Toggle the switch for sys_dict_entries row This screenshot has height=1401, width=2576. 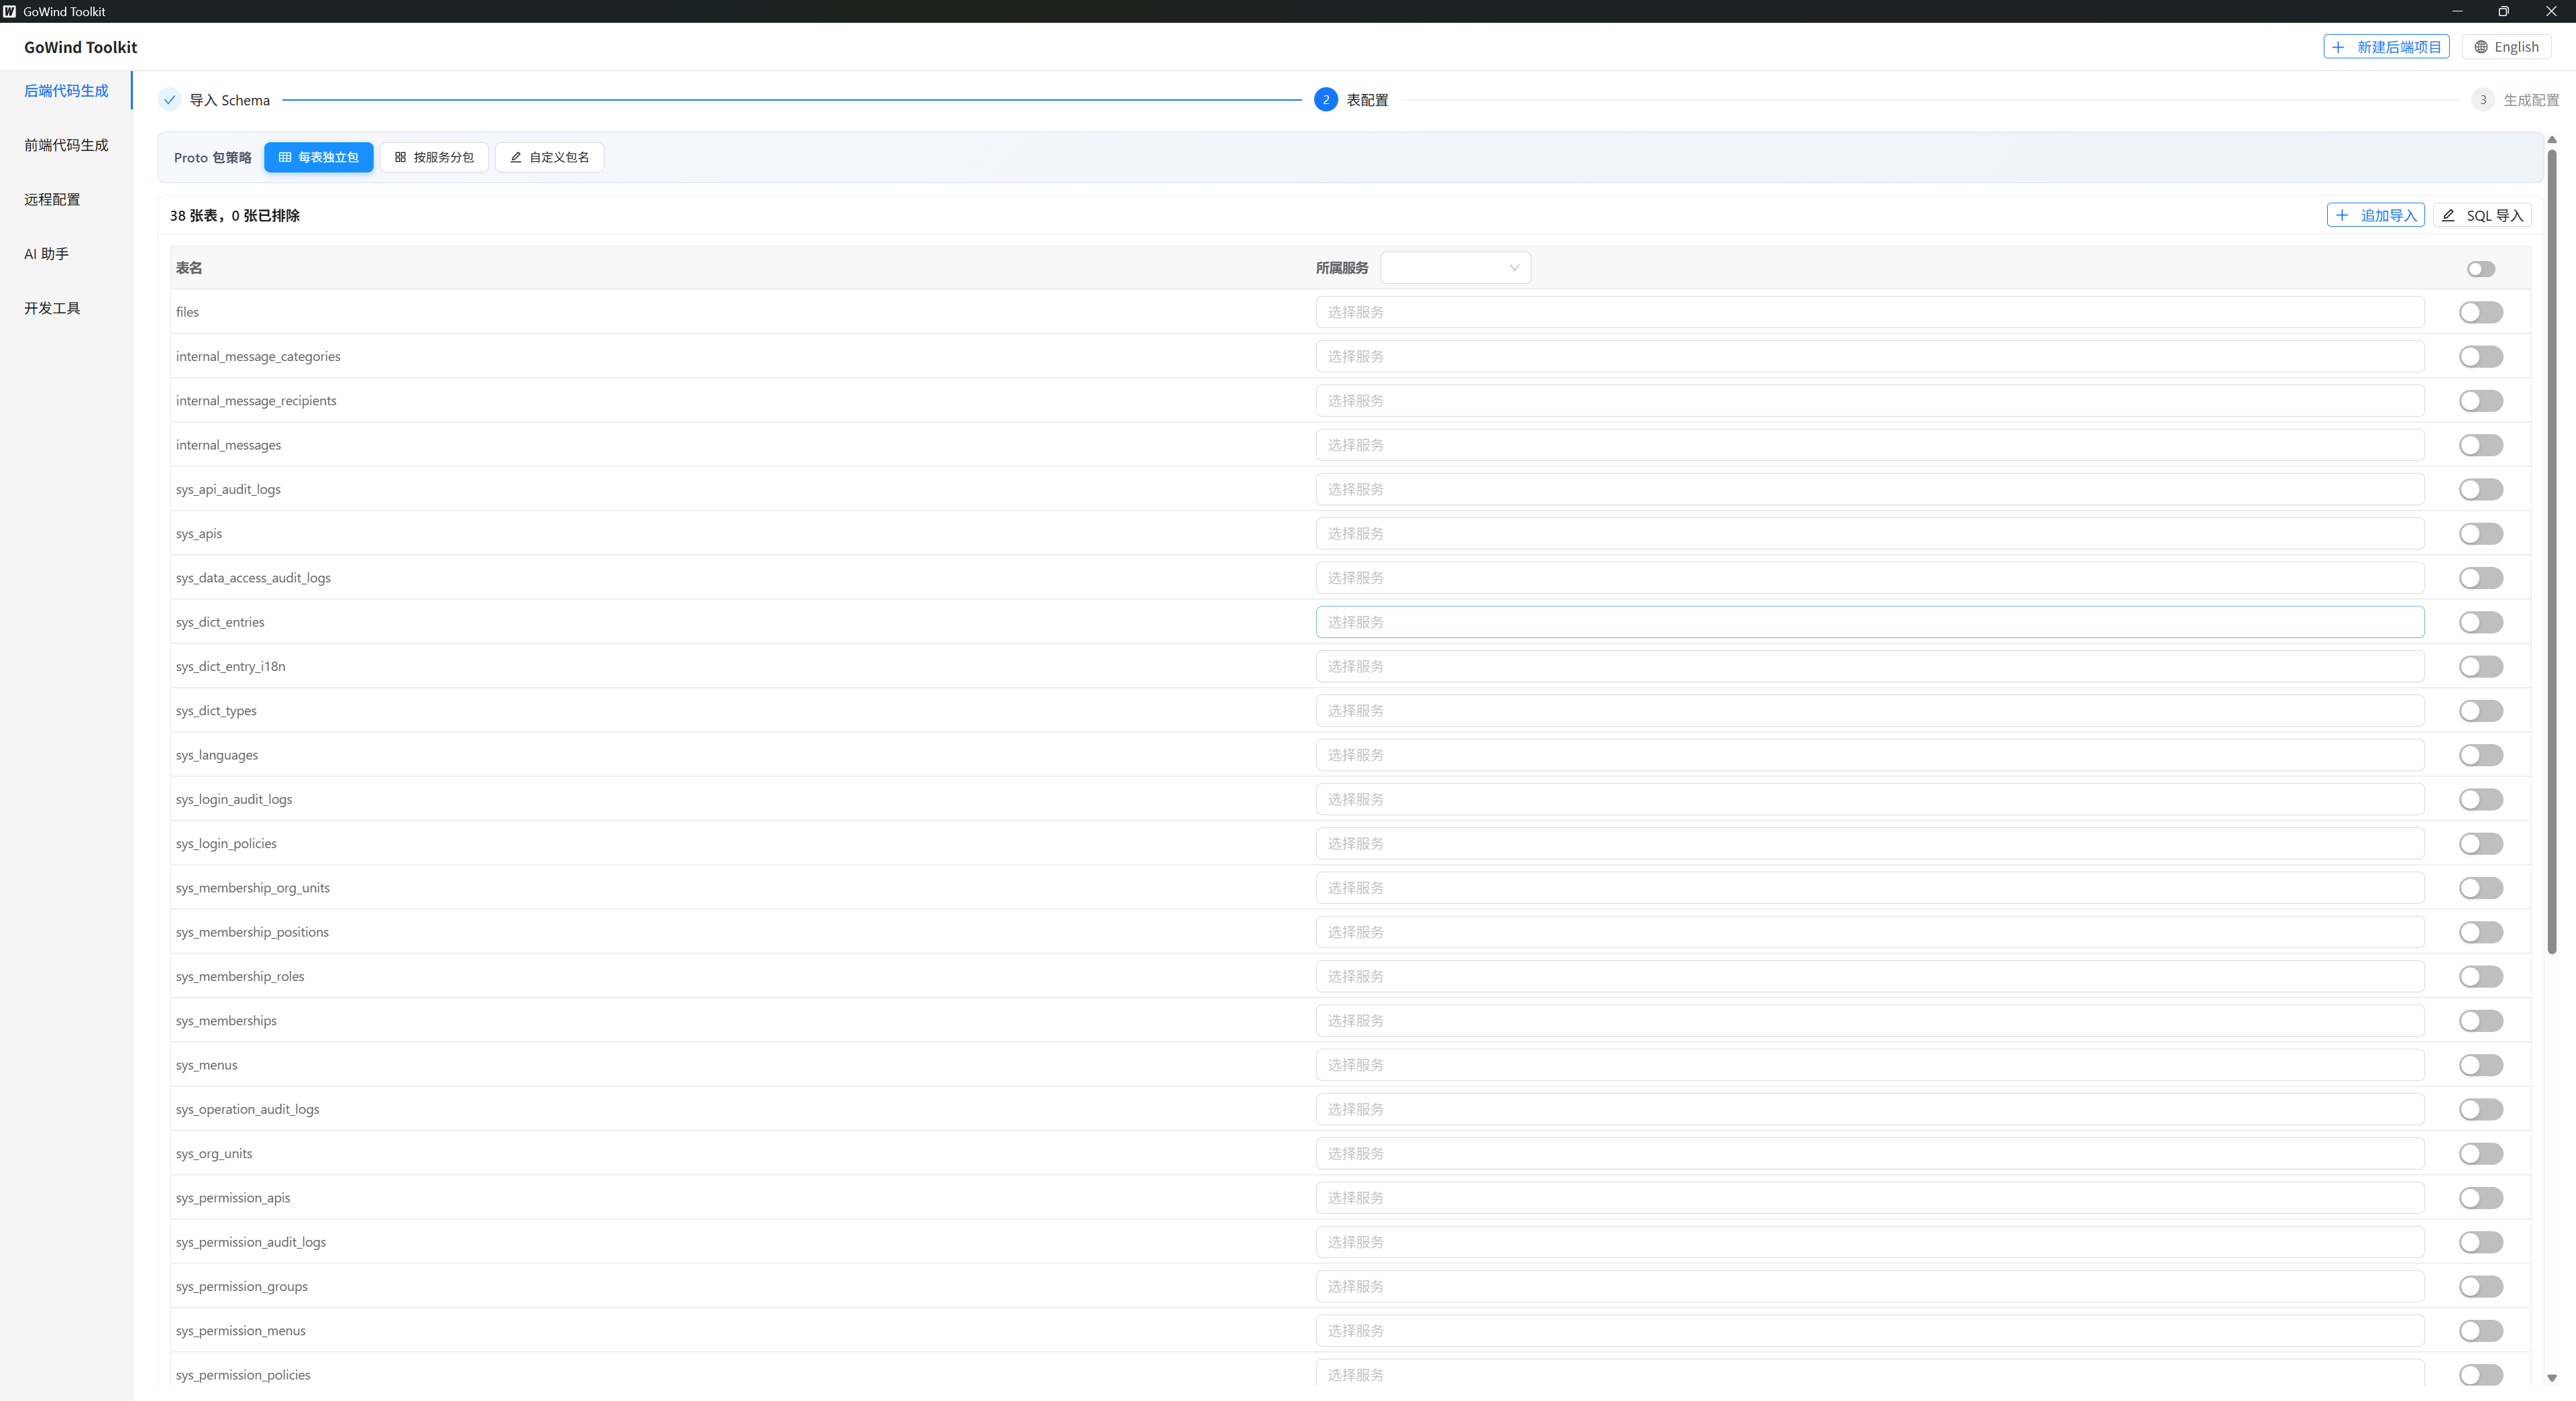coord(2481,622)
